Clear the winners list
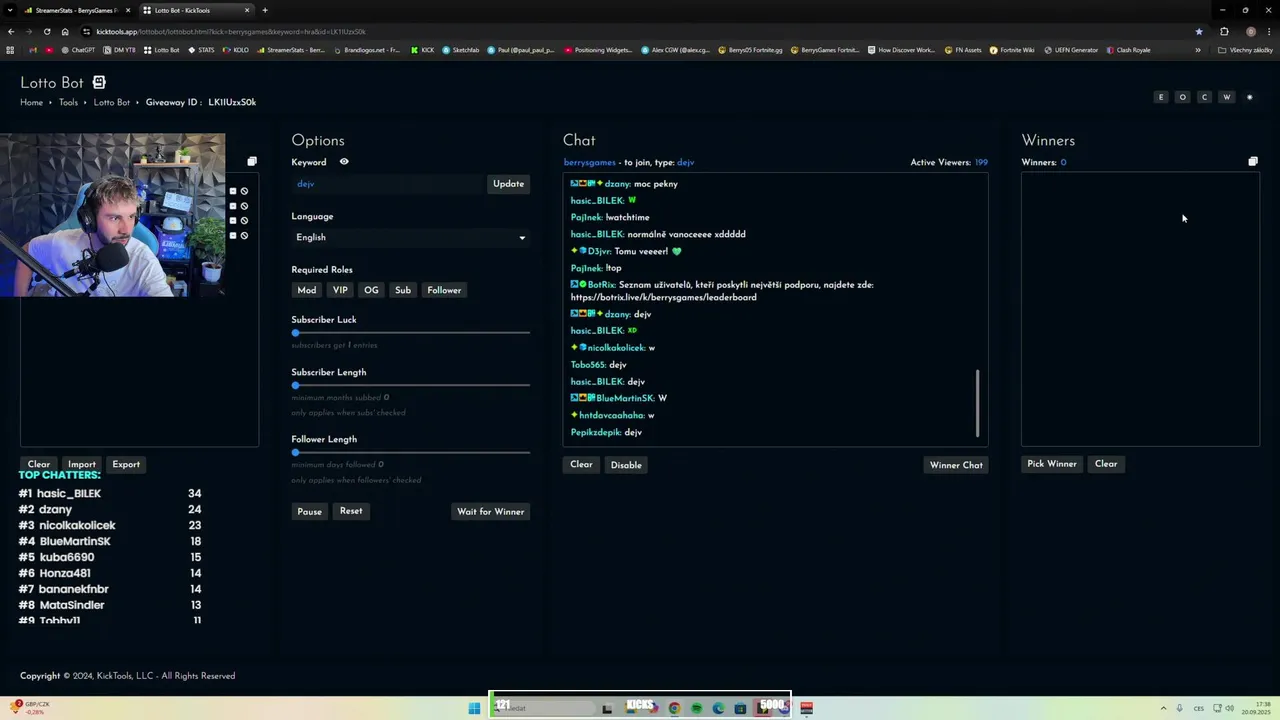 (1106, 464)
